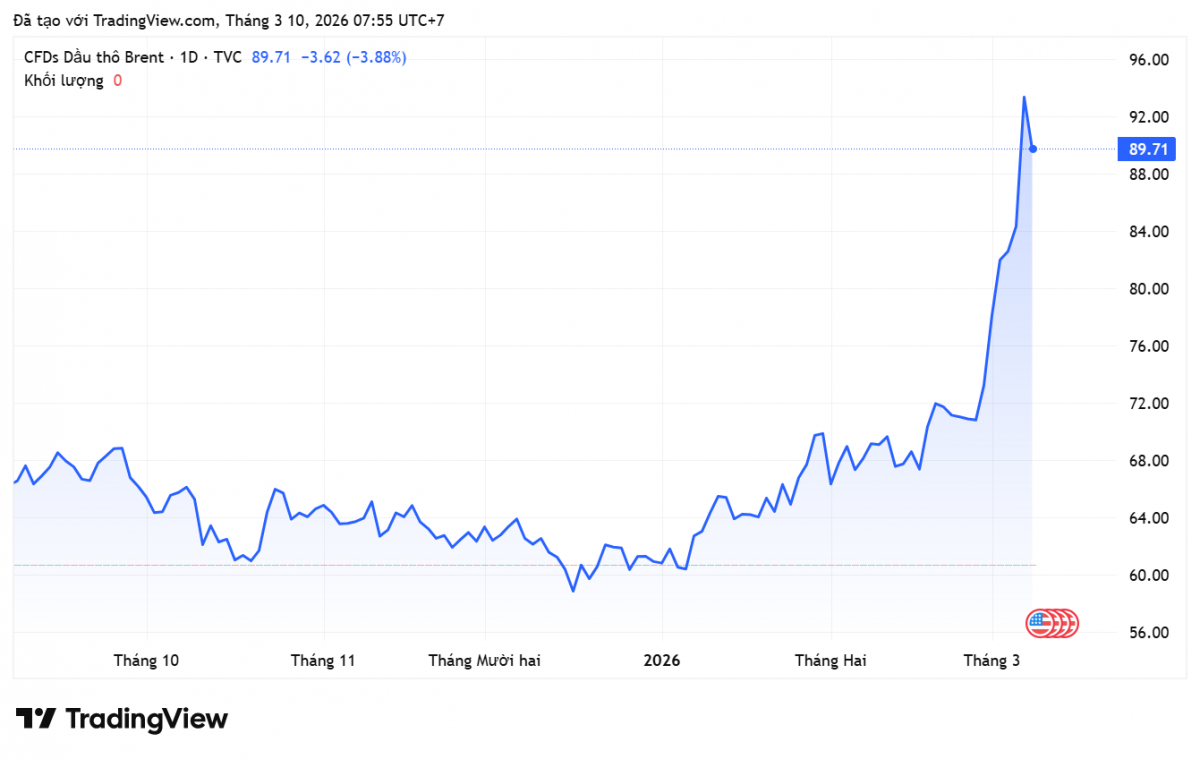Screen dimensions: 1200x759
Task: Click the TradingView logo icon
Action: (x=35, y=718)
